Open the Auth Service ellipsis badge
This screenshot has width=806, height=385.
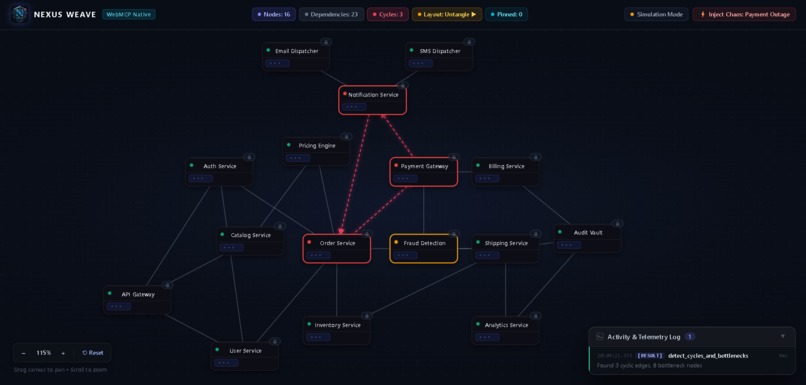point(200,179)
